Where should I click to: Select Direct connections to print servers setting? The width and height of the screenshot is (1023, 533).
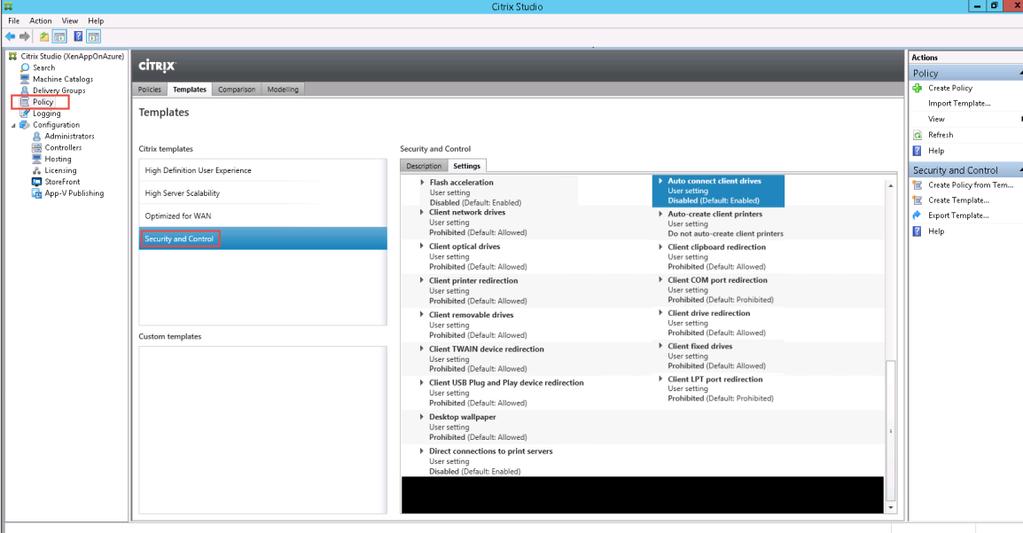491,451
